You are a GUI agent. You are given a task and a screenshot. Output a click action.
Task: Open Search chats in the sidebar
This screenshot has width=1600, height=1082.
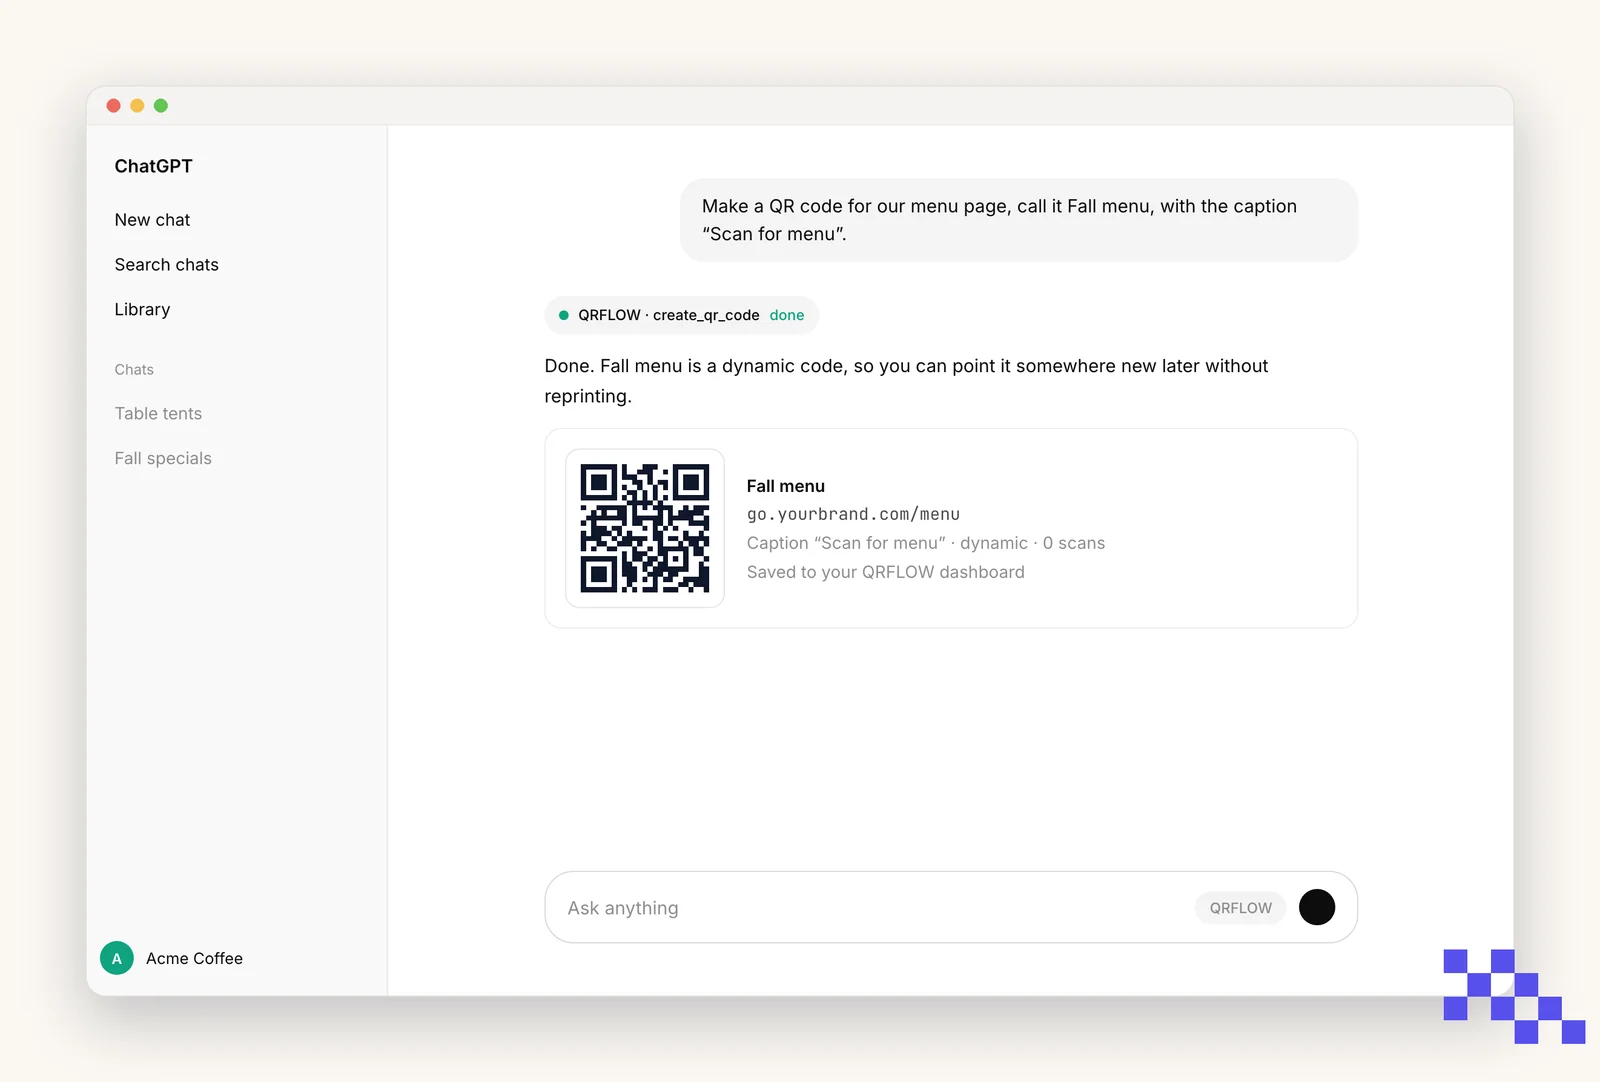click(166, 265)
